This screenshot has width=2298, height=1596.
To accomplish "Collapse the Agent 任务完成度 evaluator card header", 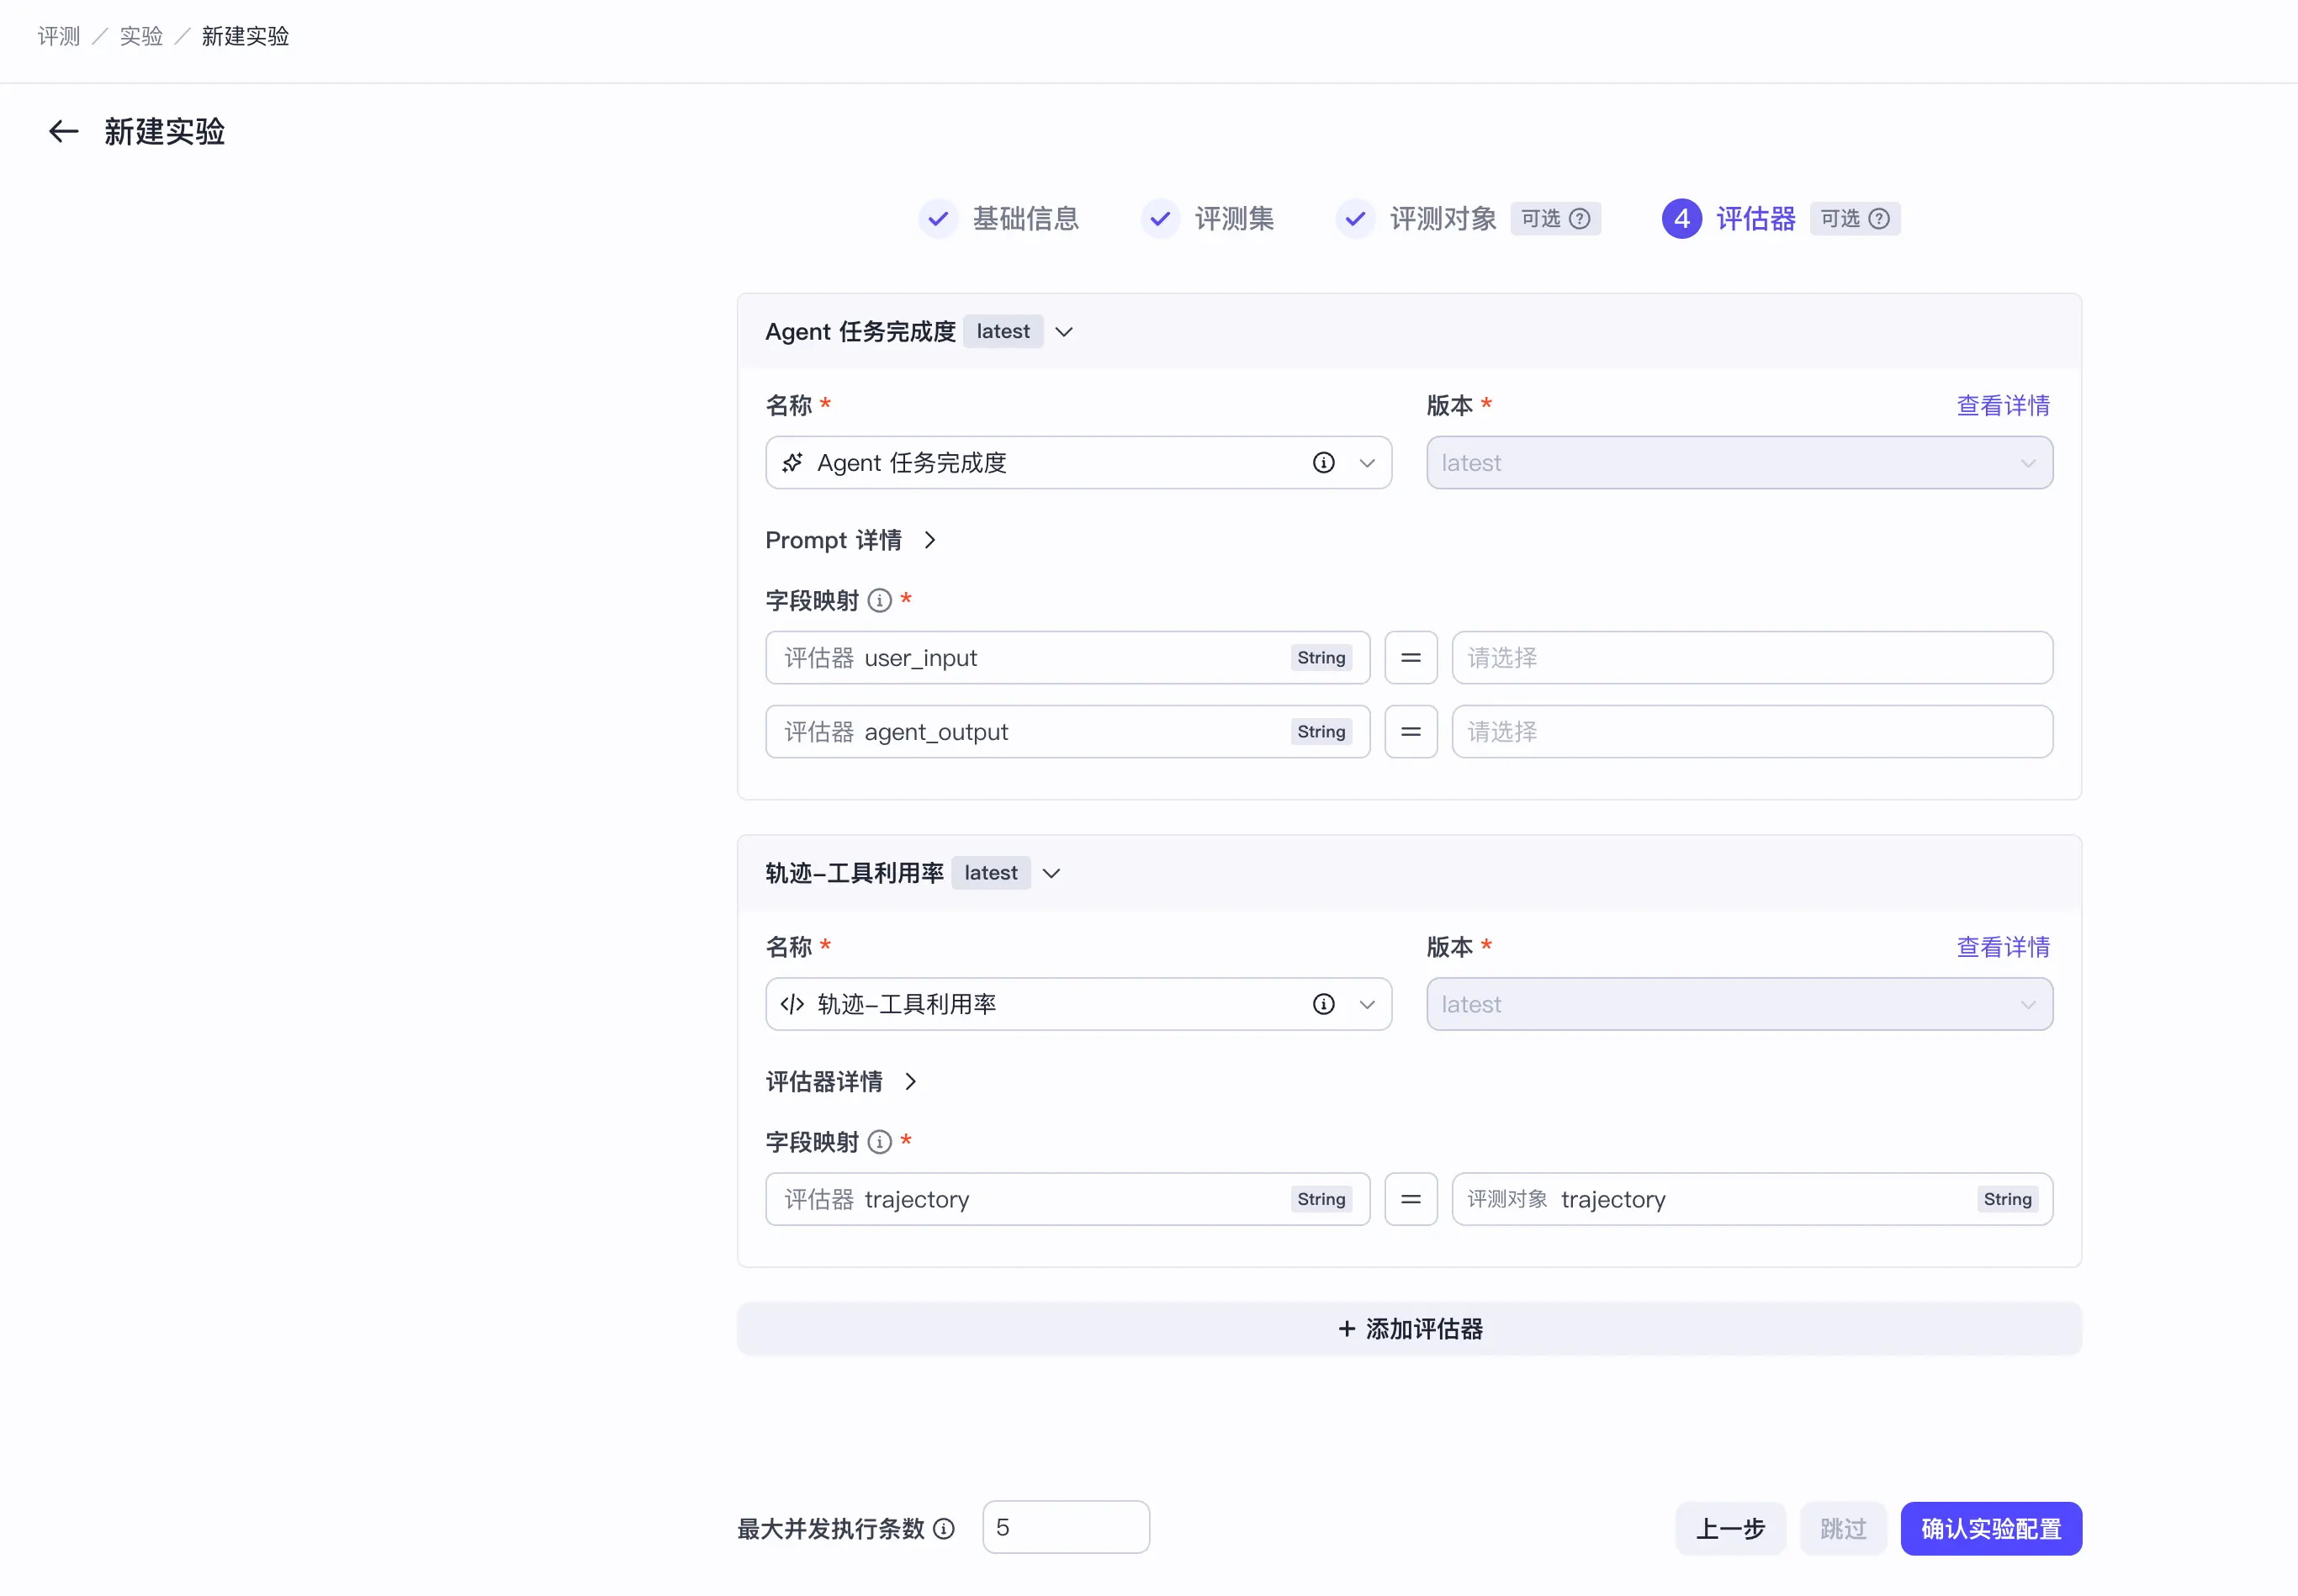I will point(1064,332).
